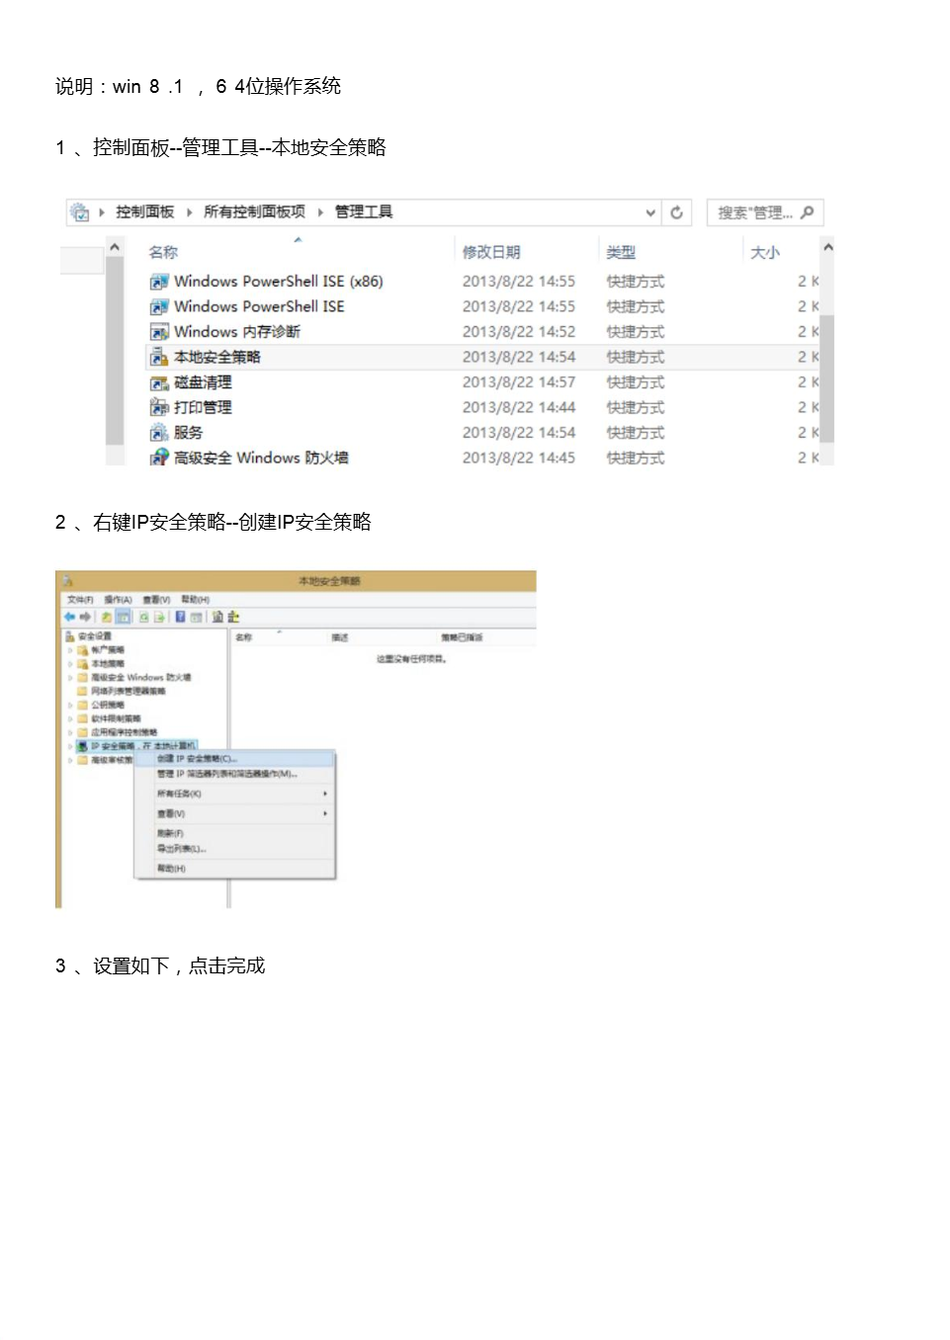
Task: Expand the 帐户策略 tree node
Action: tap(70, 650)
